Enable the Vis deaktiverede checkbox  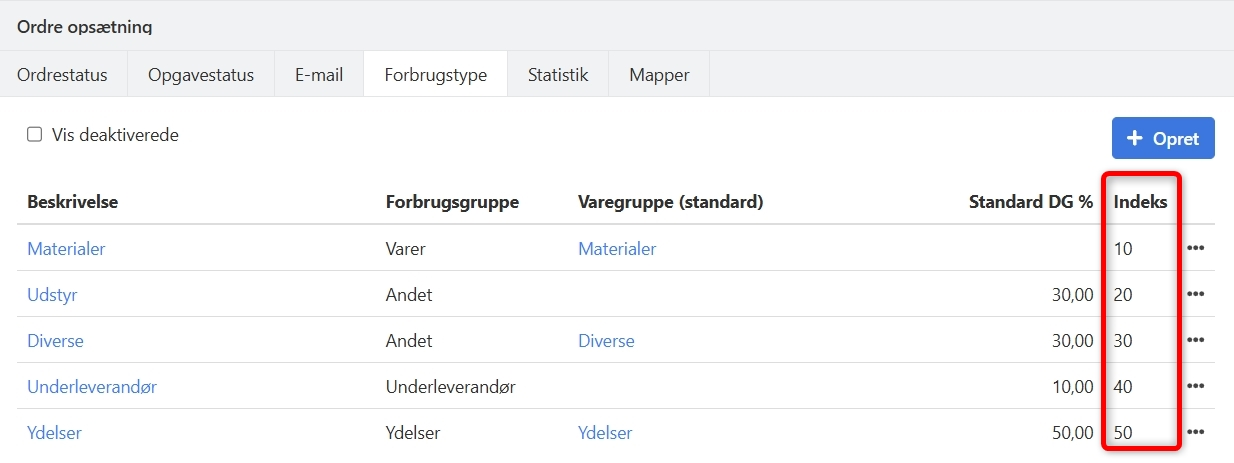coord(35,135)
